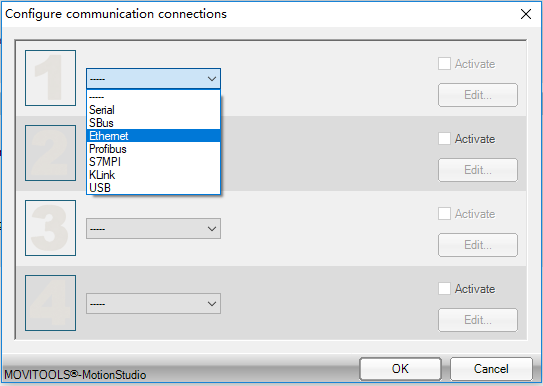
Task: Click the OK button
Action: (400, 369)
